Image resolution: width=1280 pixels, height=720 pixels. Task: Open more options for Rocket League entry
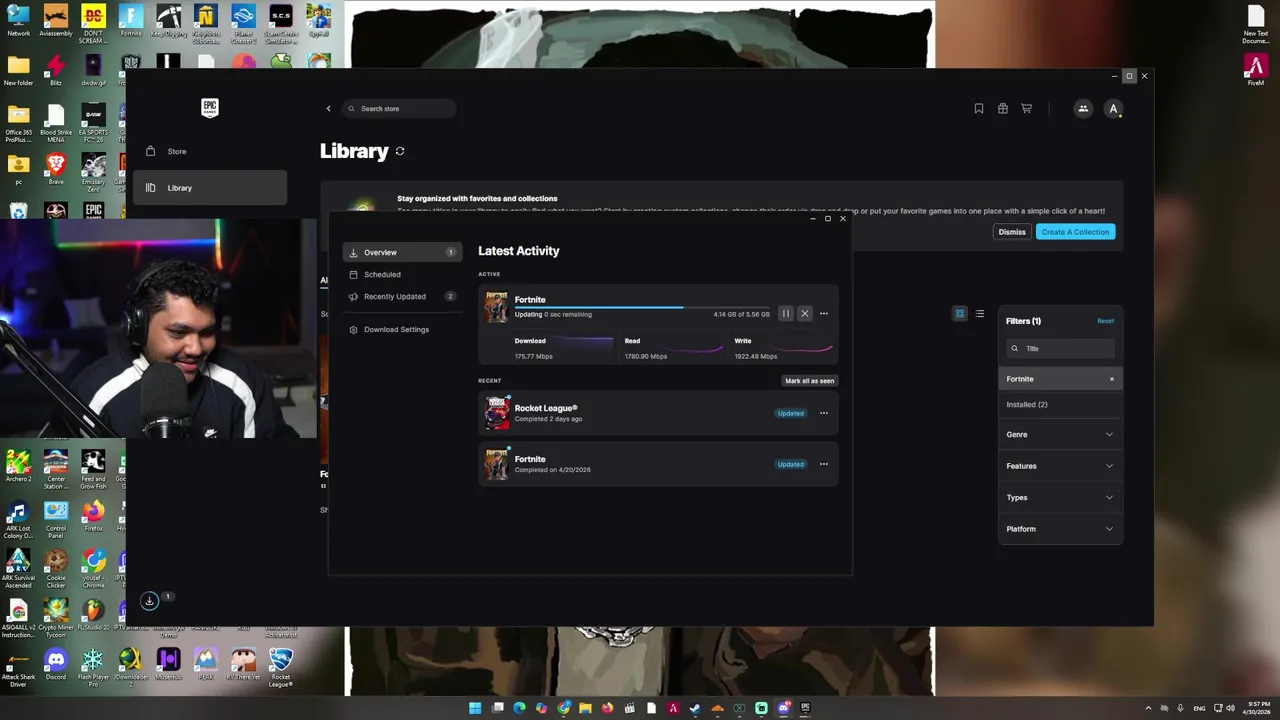824,413
